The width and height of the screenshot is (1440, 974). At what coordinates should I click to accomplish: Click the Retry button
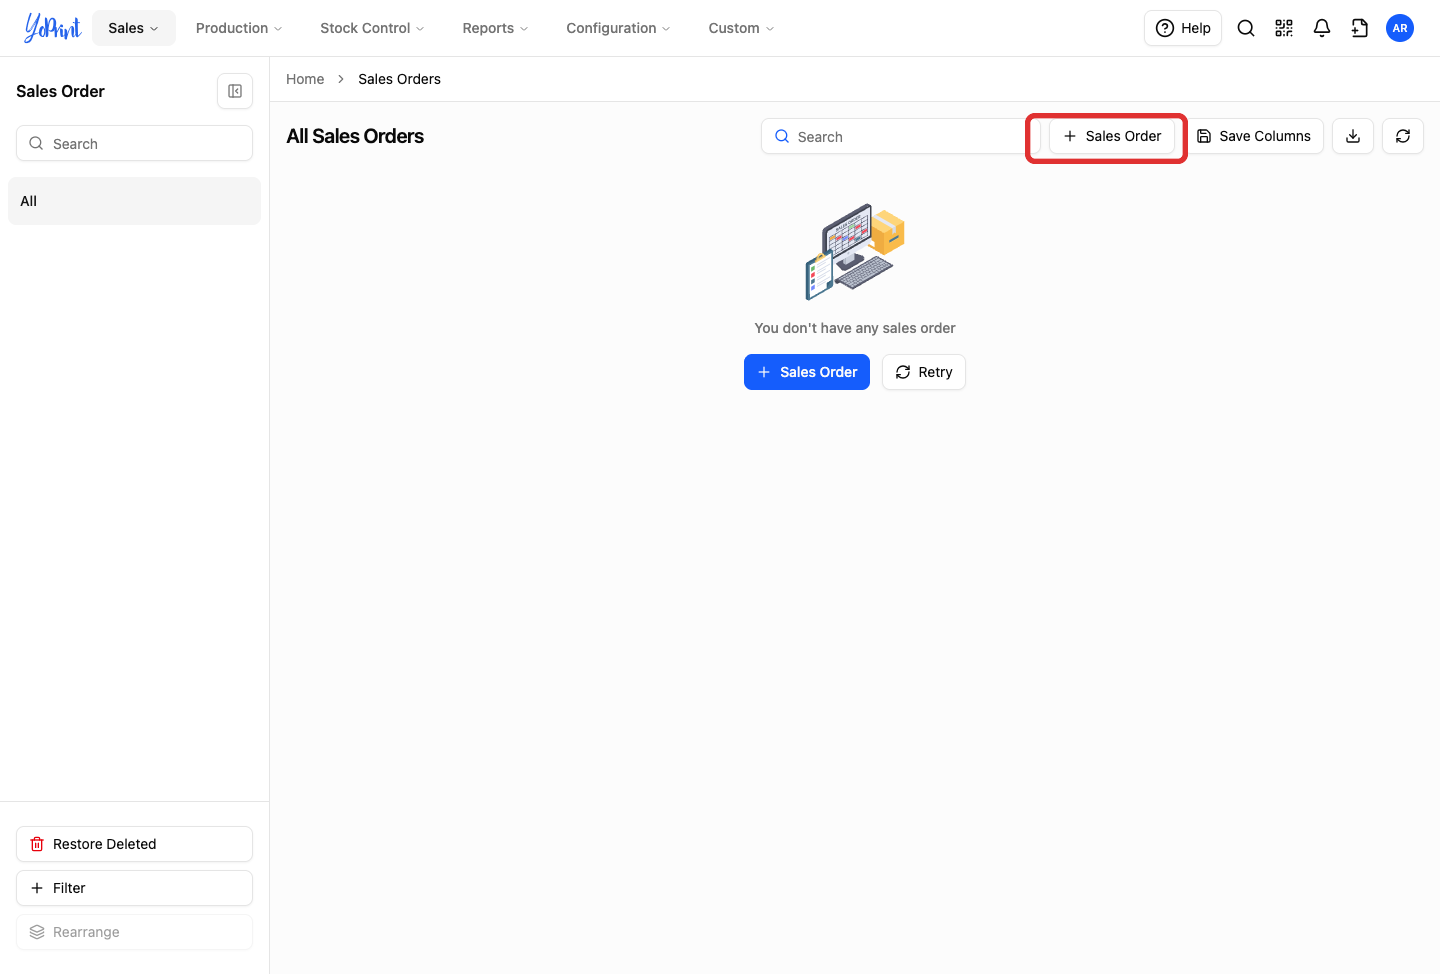(x=924, y=372)
